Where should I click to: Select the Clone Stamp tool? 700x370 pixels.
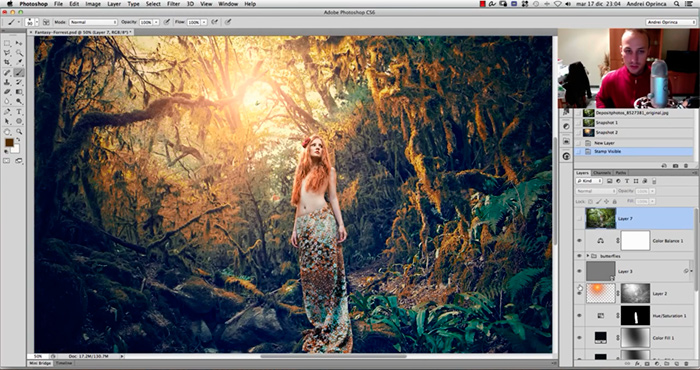coord(8,82)
